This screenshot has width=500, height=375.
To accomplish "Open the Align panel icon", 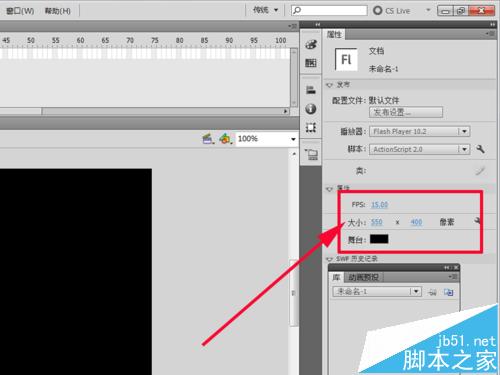I will (311, 89).
